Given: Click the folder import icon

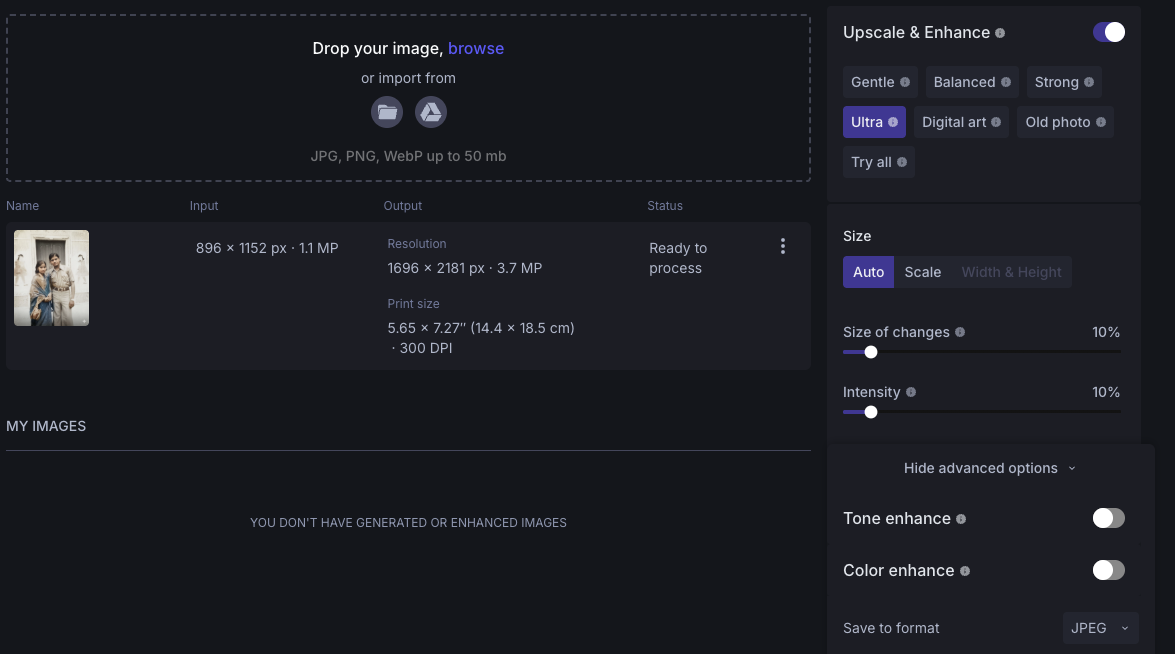Looking at the screenshot, I should pyautogui.click(x=388, y=112).
